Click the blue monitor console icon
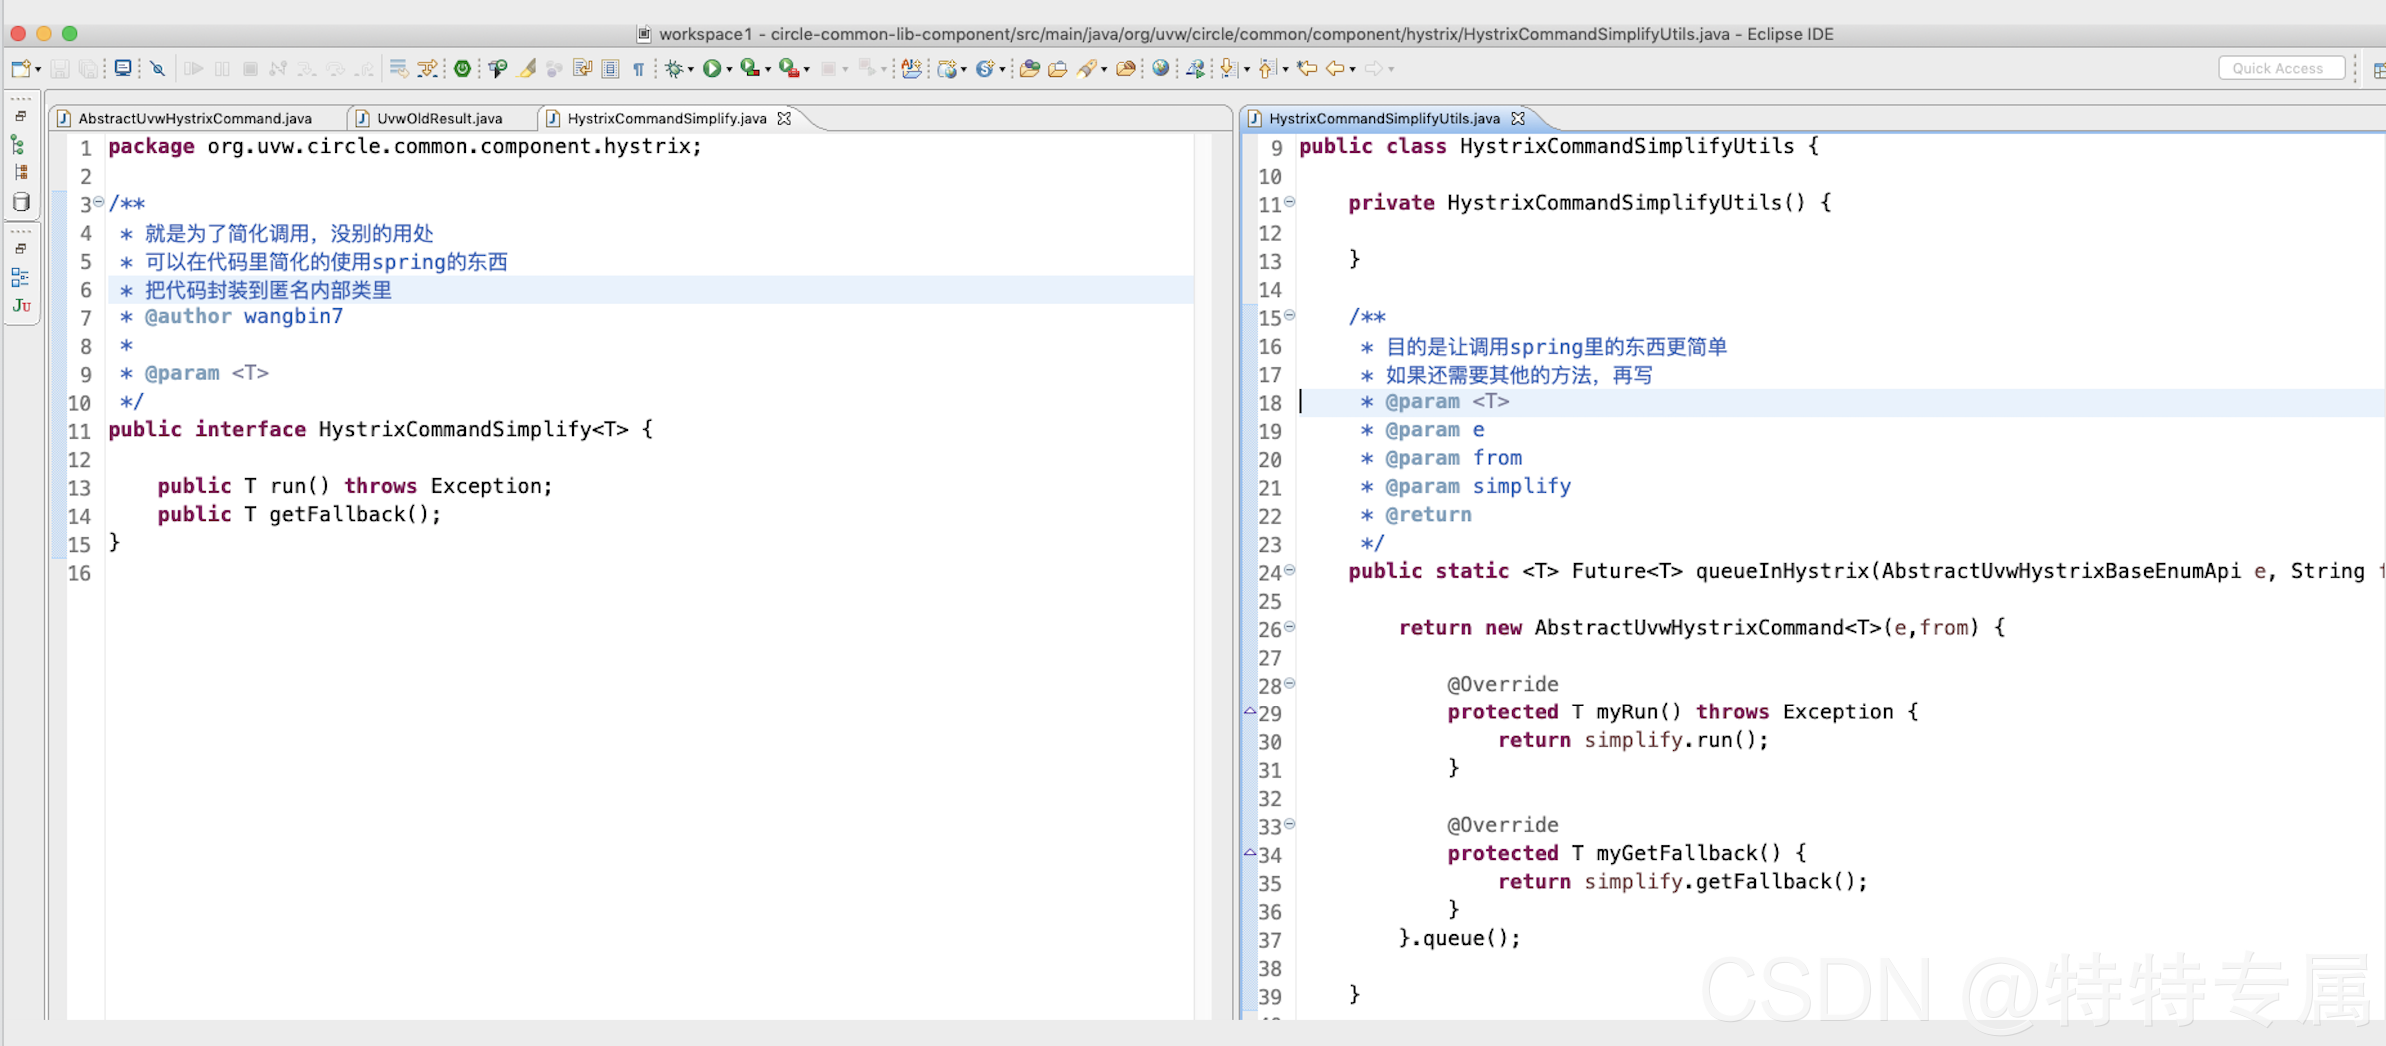 (123, 68)
